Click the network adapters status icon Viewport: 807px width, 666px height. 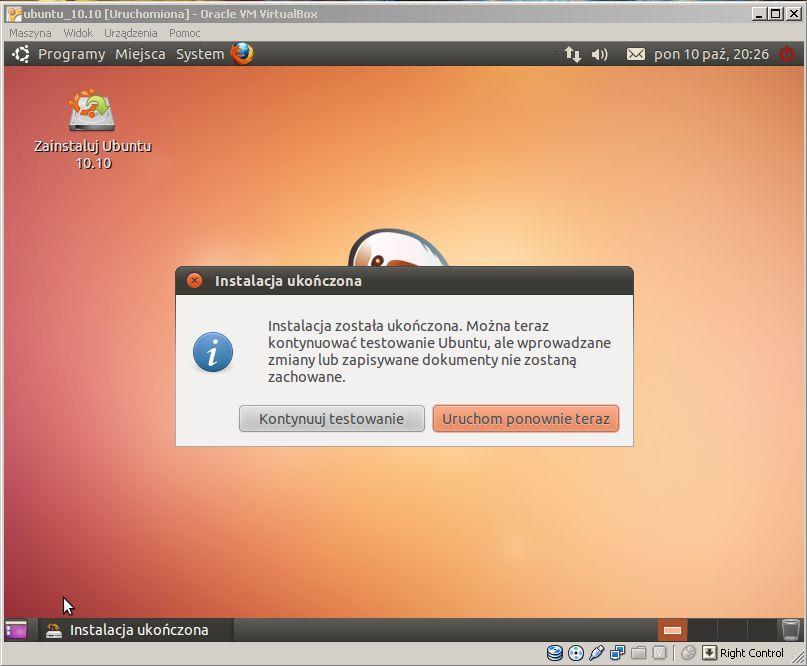coord(617,653)
